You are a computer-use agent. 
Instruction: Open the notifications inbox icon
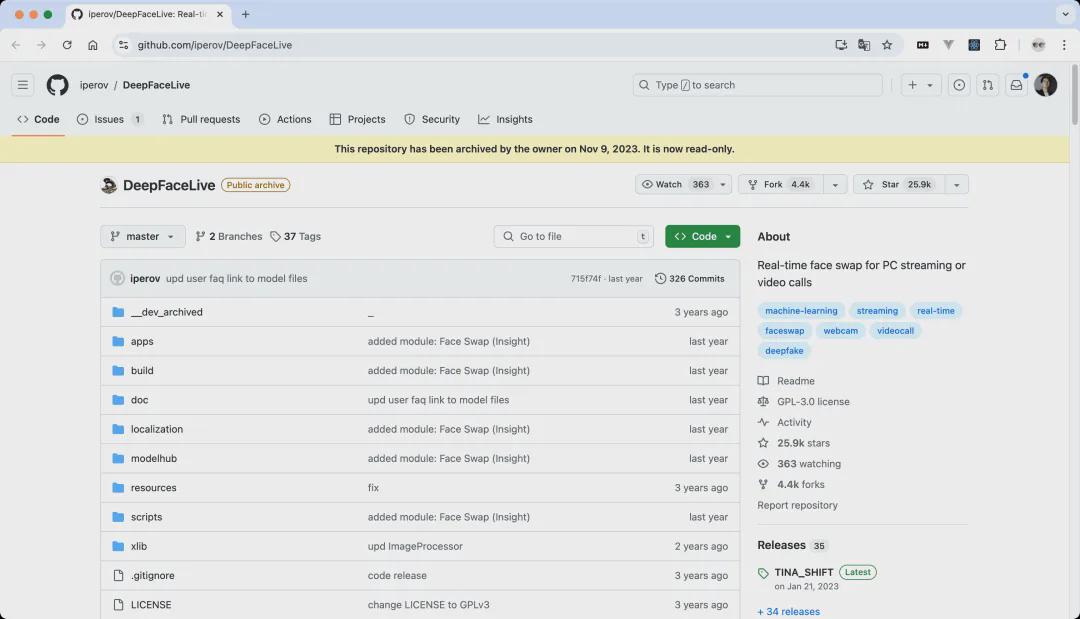[1016, 85]
